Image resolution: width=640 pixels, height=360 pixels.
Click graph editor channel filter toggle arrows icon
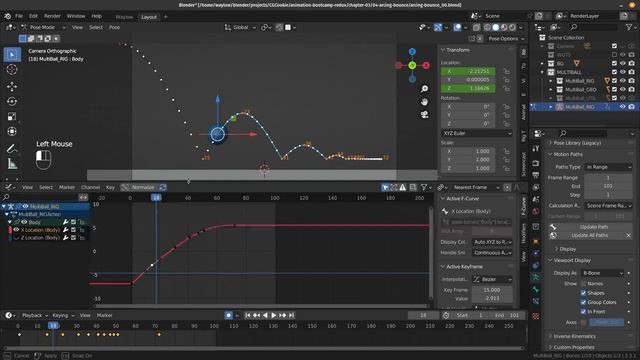(83, 197)
